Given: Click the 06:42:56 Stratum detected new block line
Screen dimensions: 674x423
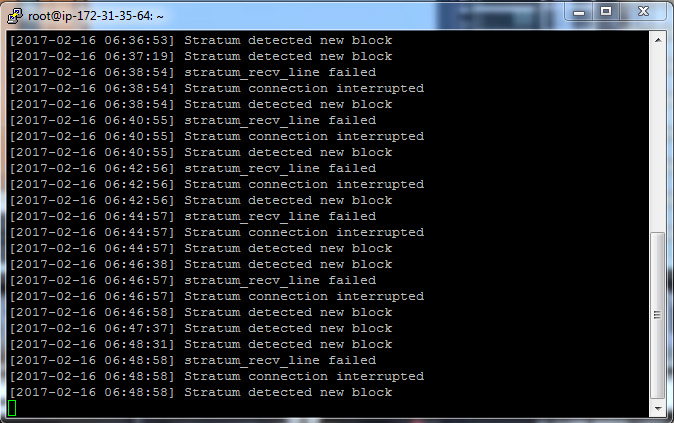Looking at the screenshot, I should 200,200.
